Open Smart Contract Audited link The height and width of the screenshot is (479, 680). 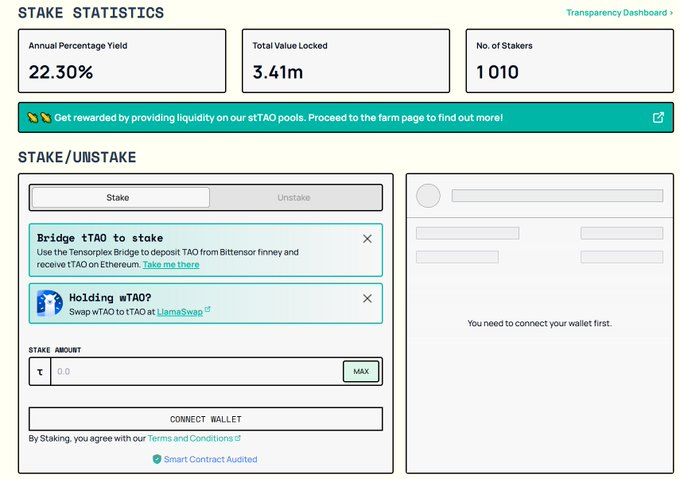(x=210, y=459)
